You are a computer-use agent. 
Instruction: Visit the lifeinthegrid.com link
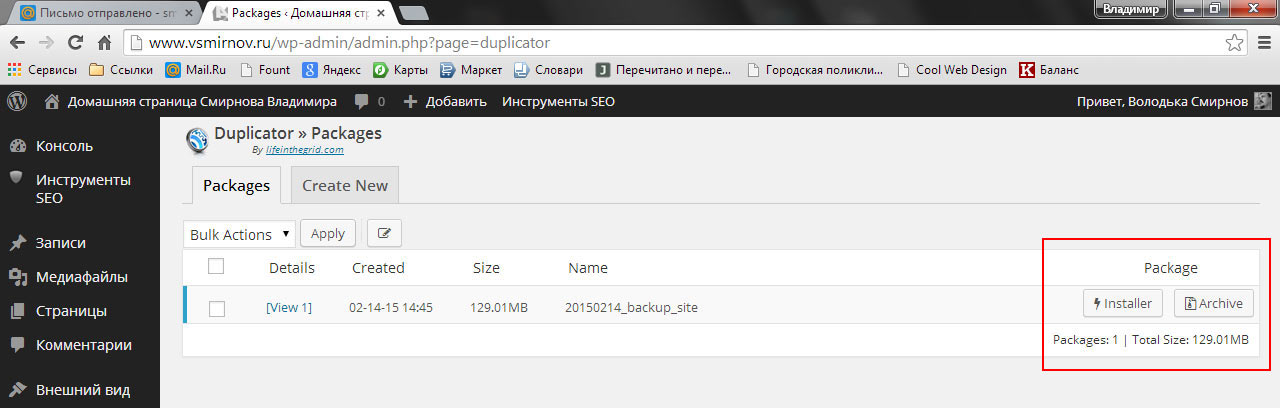[x=303, y=150]
